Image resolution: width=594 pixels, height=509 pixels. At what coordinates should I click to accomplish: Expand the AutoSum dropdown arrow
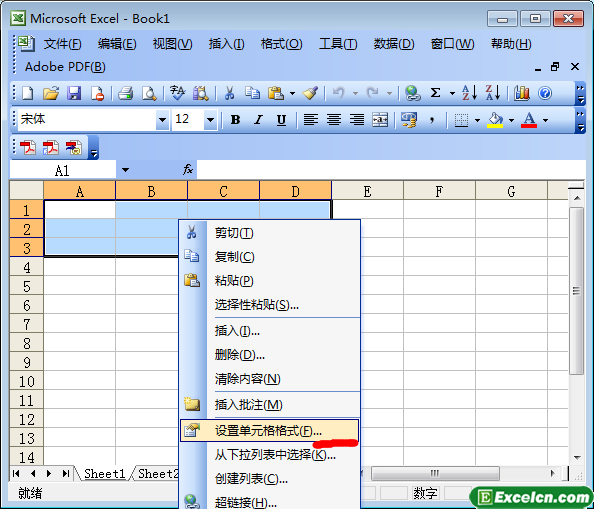click(452, 93)
